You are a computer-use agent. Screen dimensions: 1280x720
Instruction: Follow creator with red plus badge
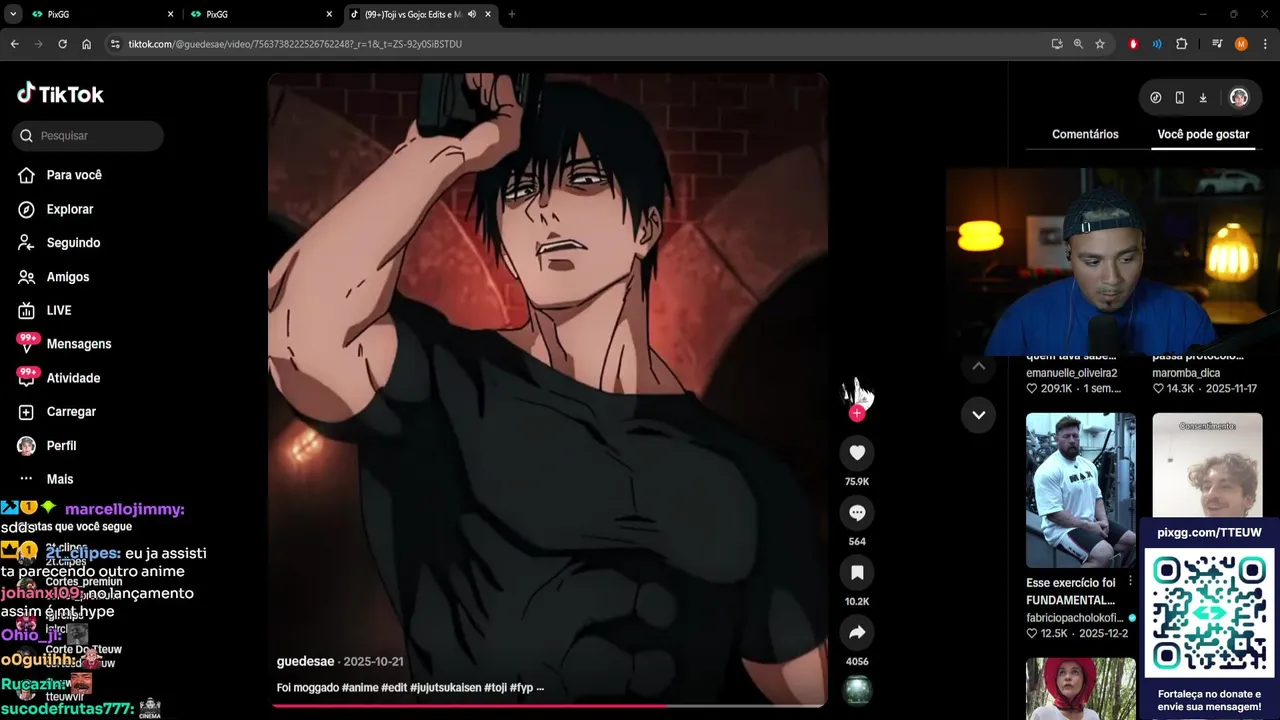(857, 413)
